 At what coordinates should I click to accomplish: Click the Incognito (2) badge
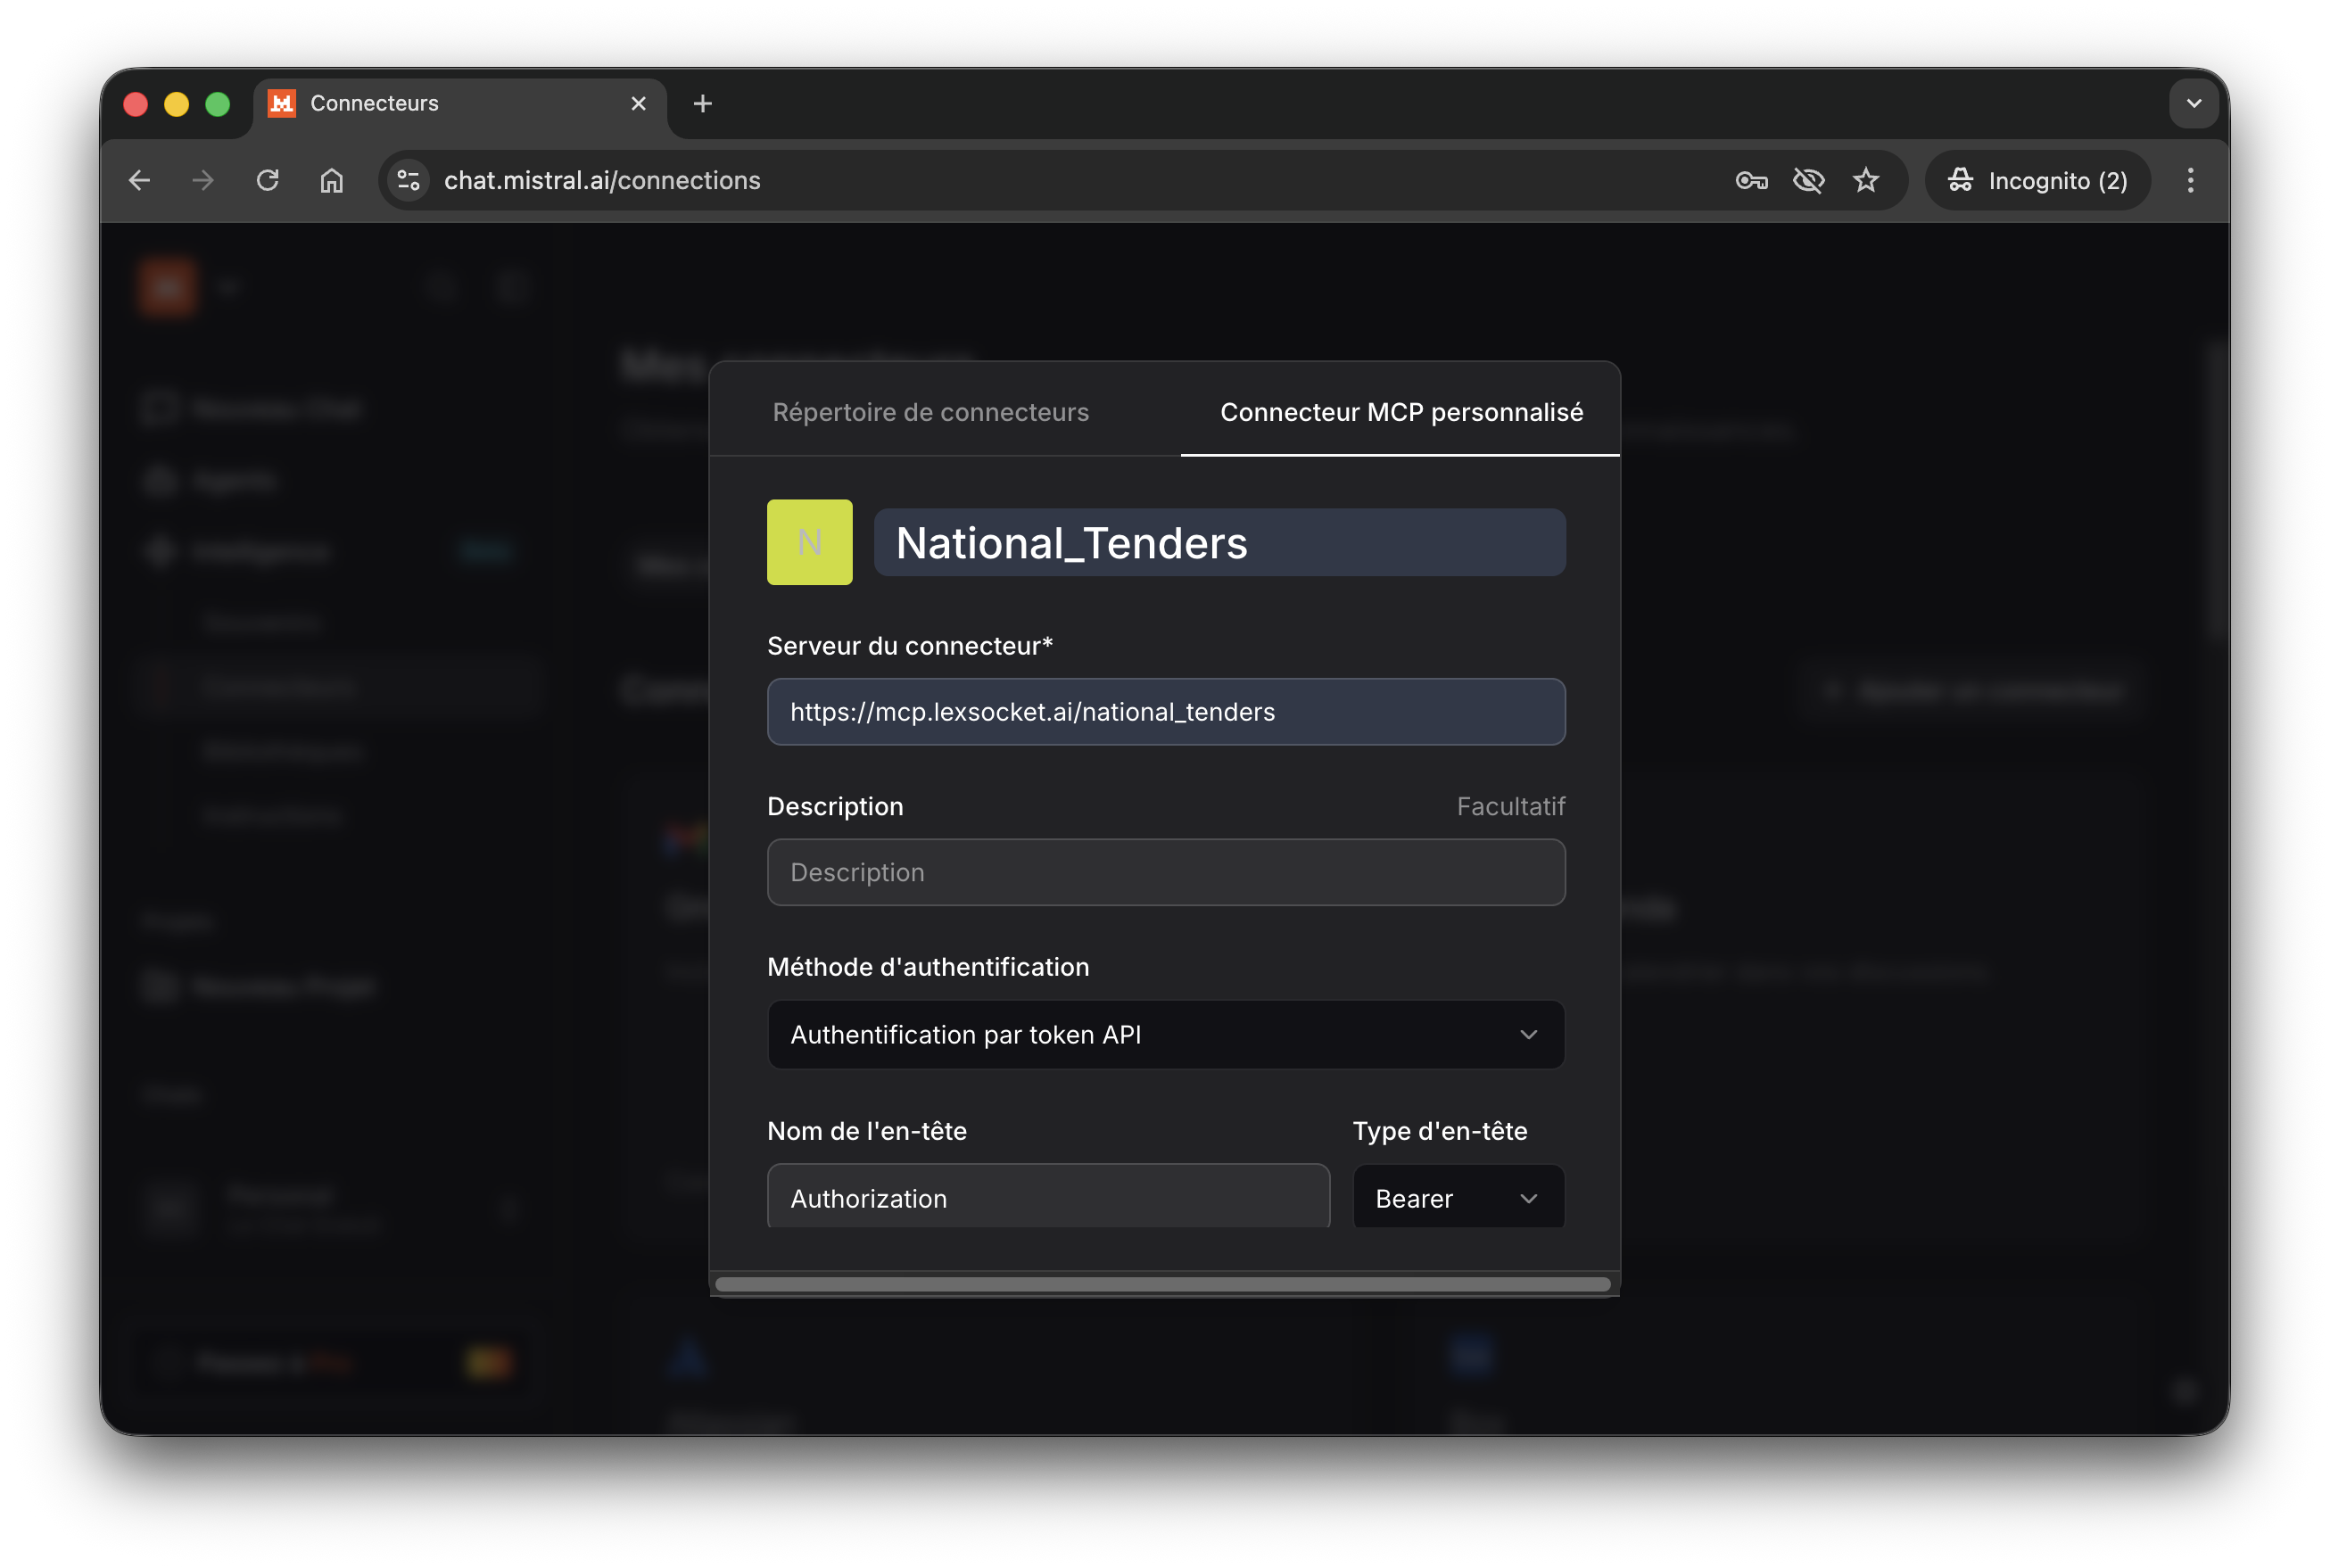pos(2037,180)
